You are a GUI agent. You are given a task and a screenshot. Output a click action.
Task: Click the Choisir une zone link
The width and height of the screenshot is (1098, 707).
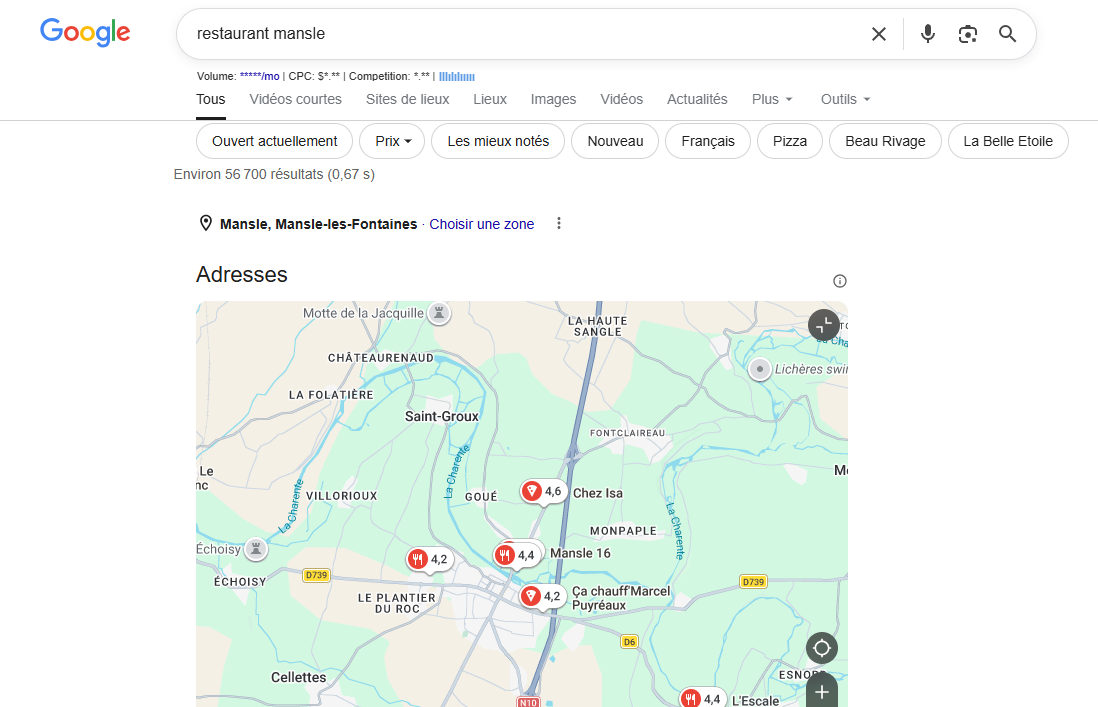click(x=482, y=224)
